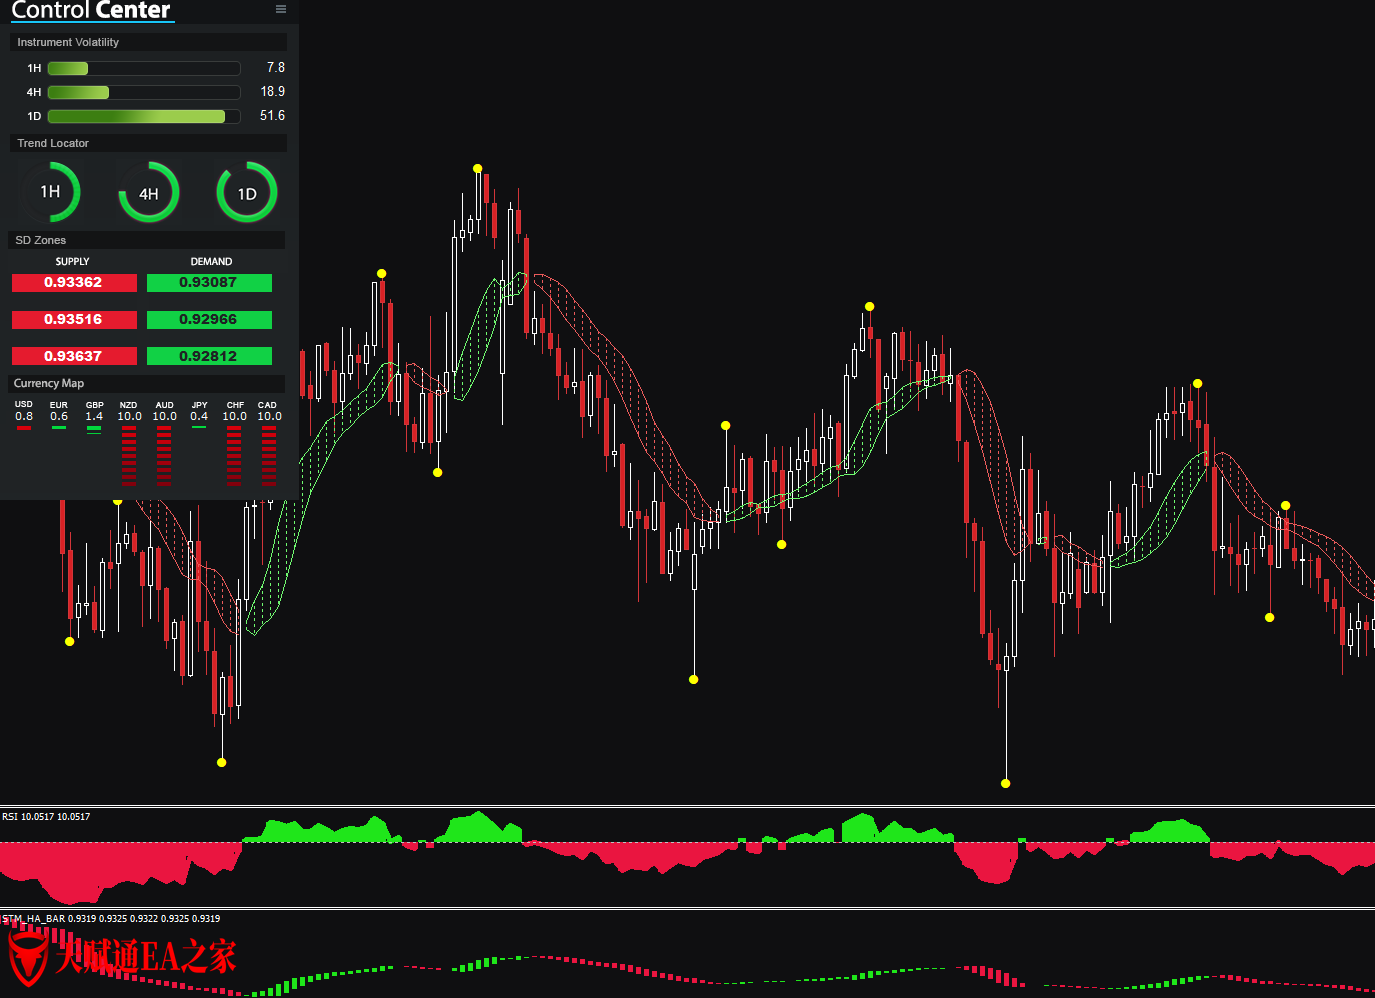Click the demand zone 0.93087 button
The width and height of the screenshot is (1375, 998).
[209, 283]
